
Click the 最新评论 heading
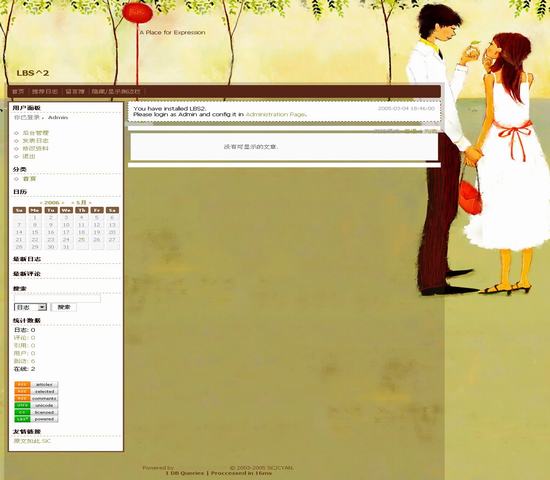(27, 273)
